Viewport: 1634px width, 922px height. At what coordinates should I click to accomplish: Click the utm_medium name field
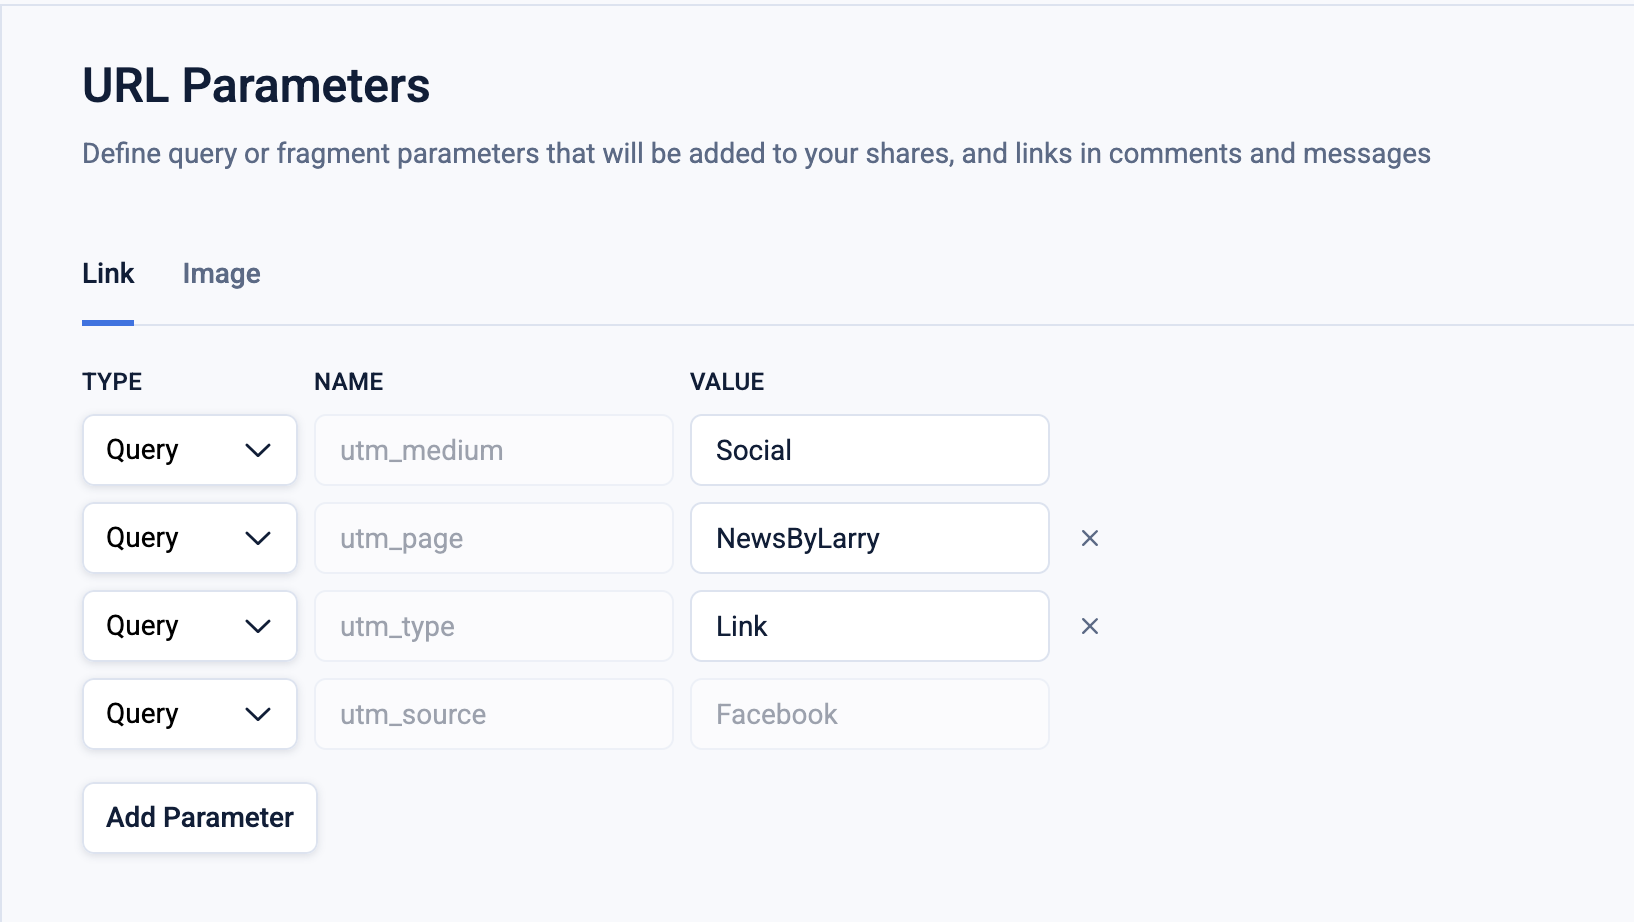[x=494, y=450]
